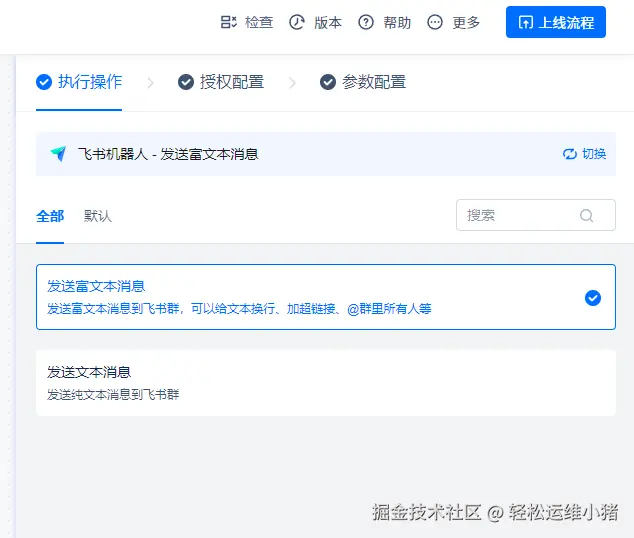This screenshot has height=538, width=634.
Task: Click 飞书机器人 - 发送富文本消息 title
Action: pos(168,154)
